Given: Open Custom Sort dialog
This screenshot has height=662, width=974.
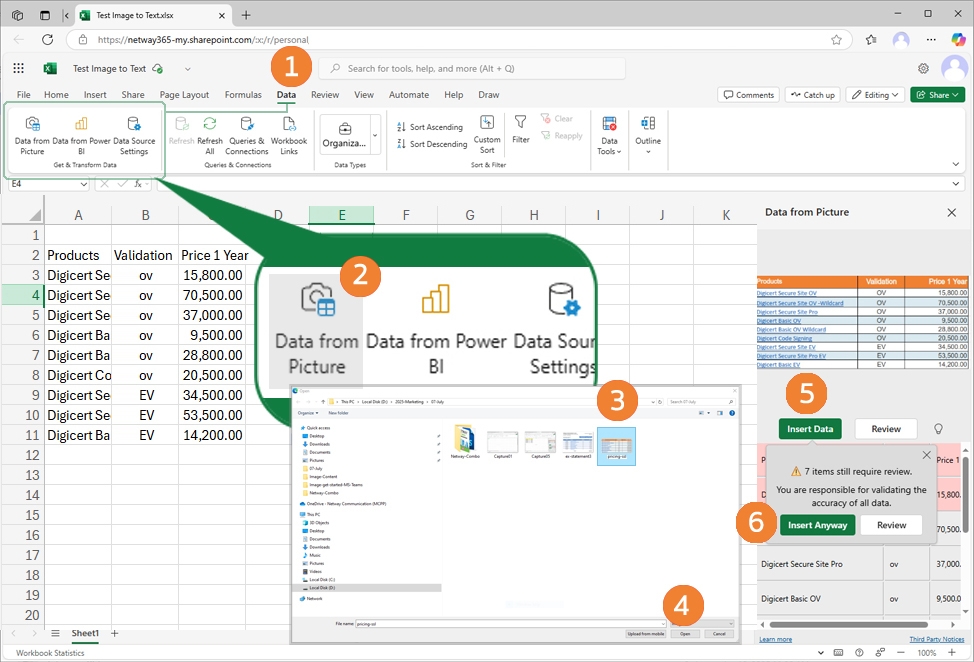Looking at the screenshot, I should [x=487, y=134].
